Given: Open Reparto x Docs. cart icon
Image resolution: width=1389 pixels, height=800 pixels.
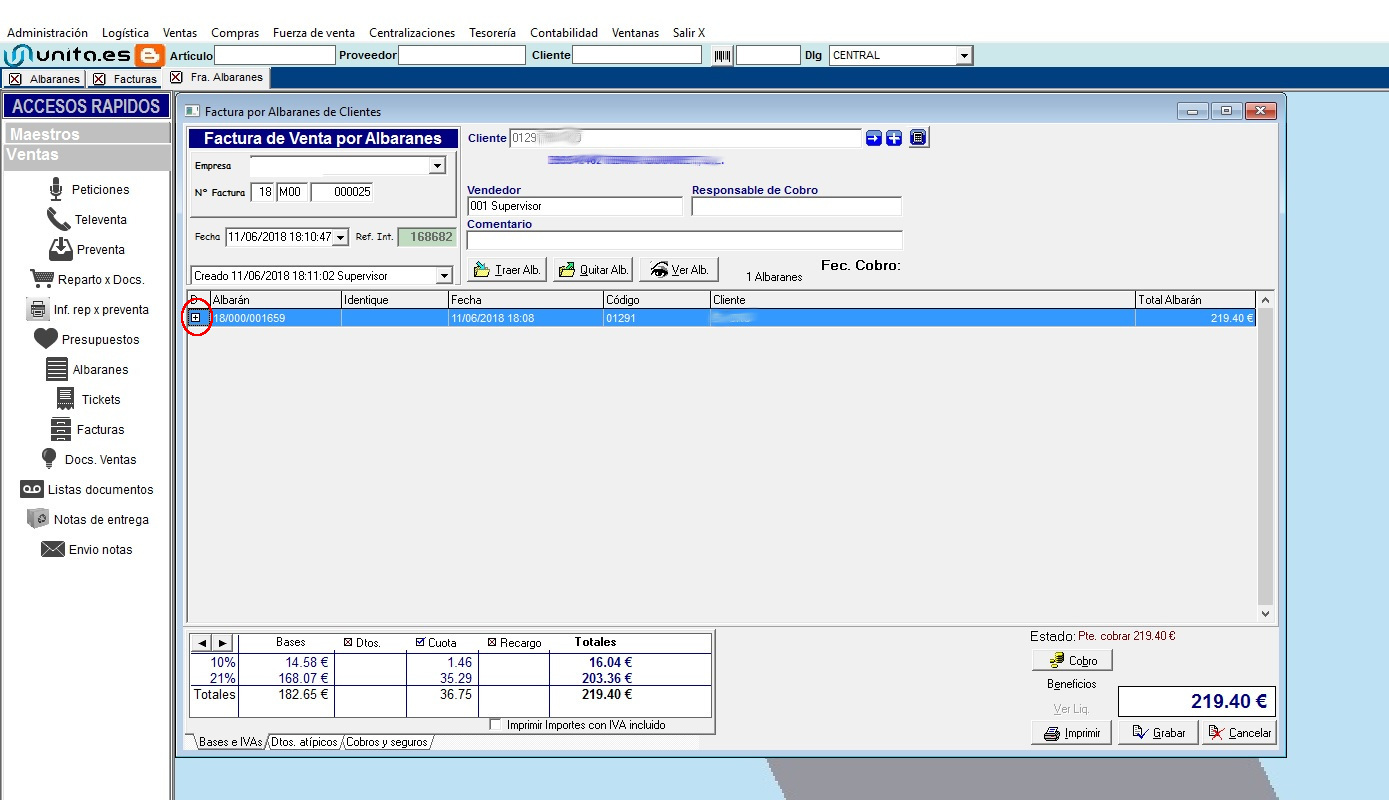Looking at the screenshot, I should pos(41,279).
